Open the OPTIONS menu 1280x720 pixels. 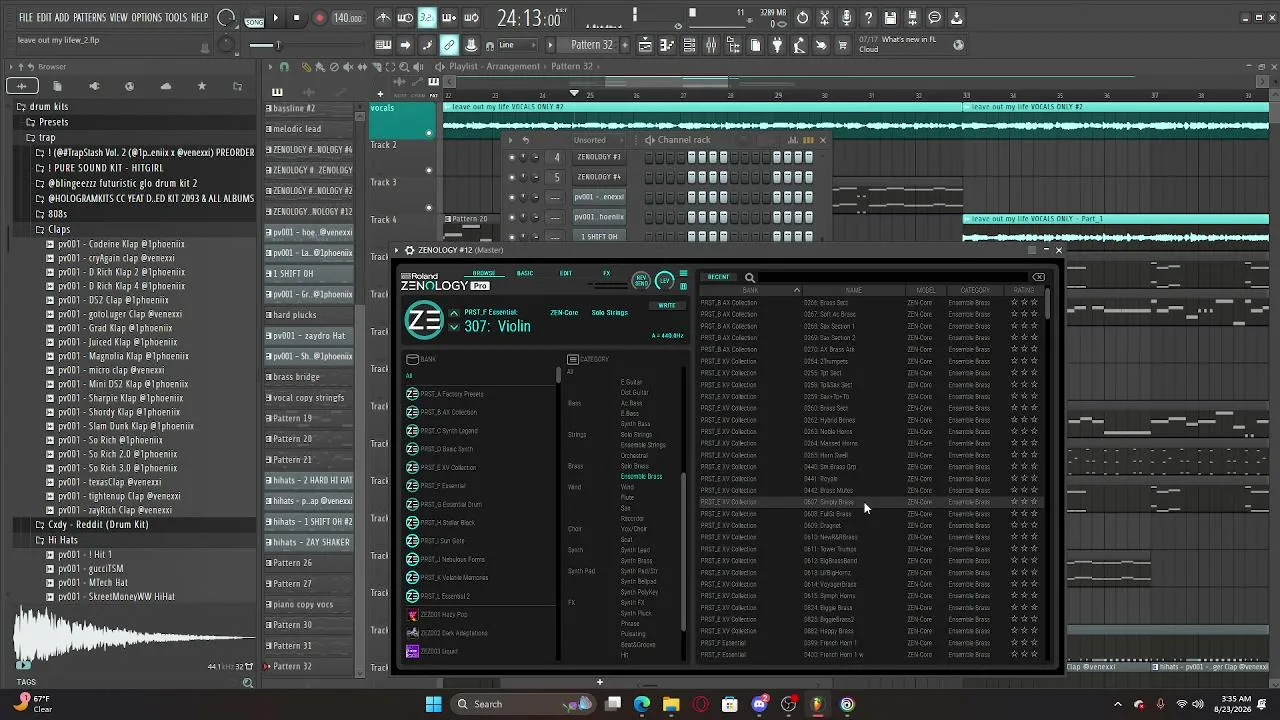click(x=146, y=18)
